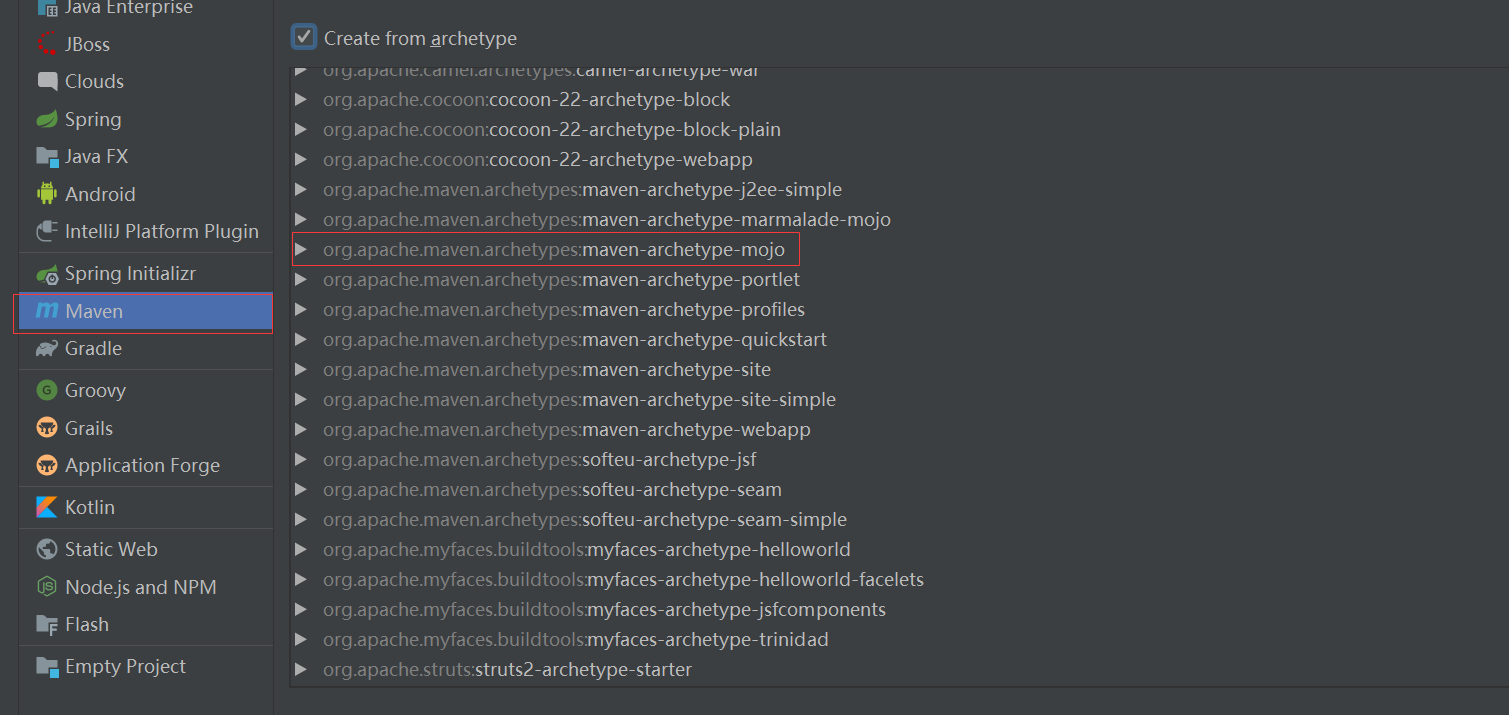Image resolution: width=1509 pixels, height=715 pixels.
Task: Click the Static Web globe icon
Action: click(47, 549)
